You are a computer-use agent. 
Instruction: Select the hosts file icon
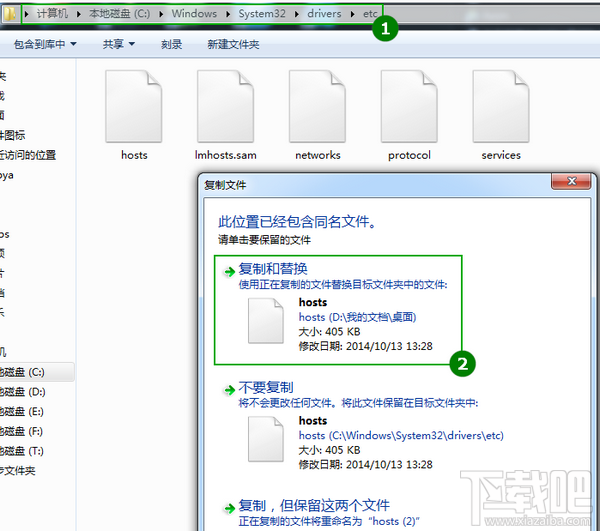coord(134,106)
